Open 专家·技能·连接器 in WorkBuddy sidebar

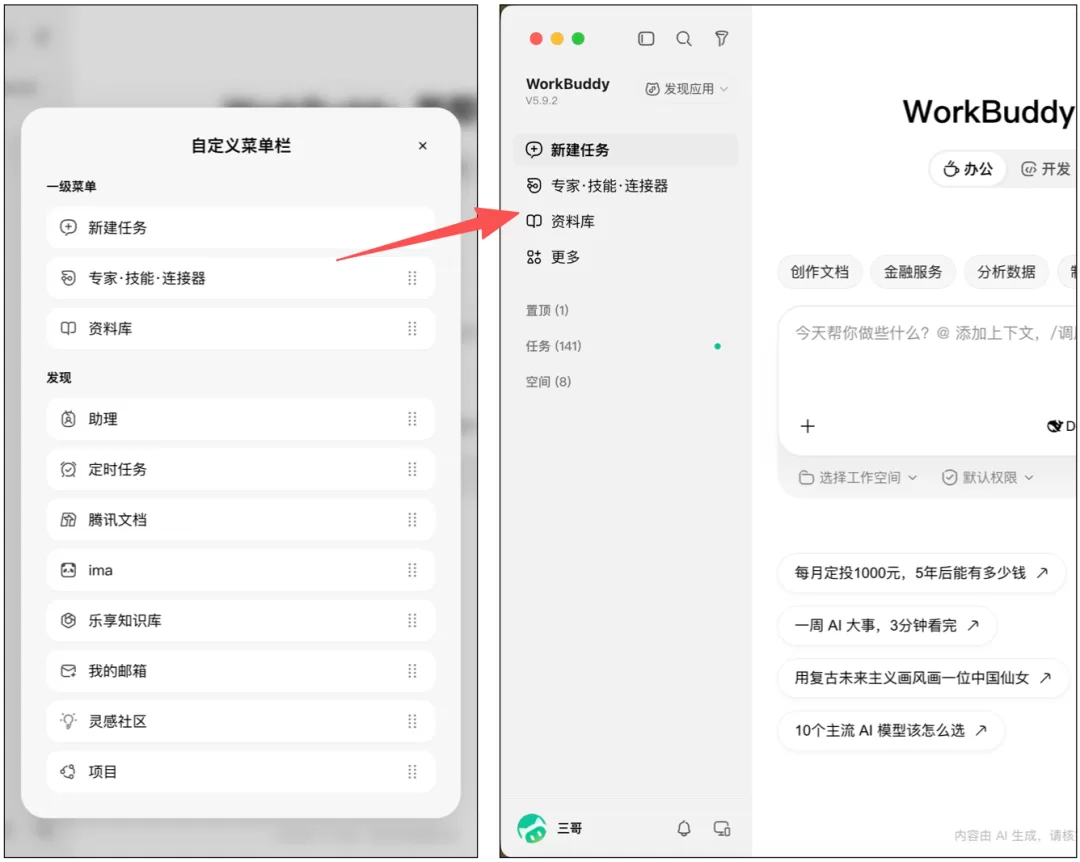pyautogui.click(x=625, y=185)
